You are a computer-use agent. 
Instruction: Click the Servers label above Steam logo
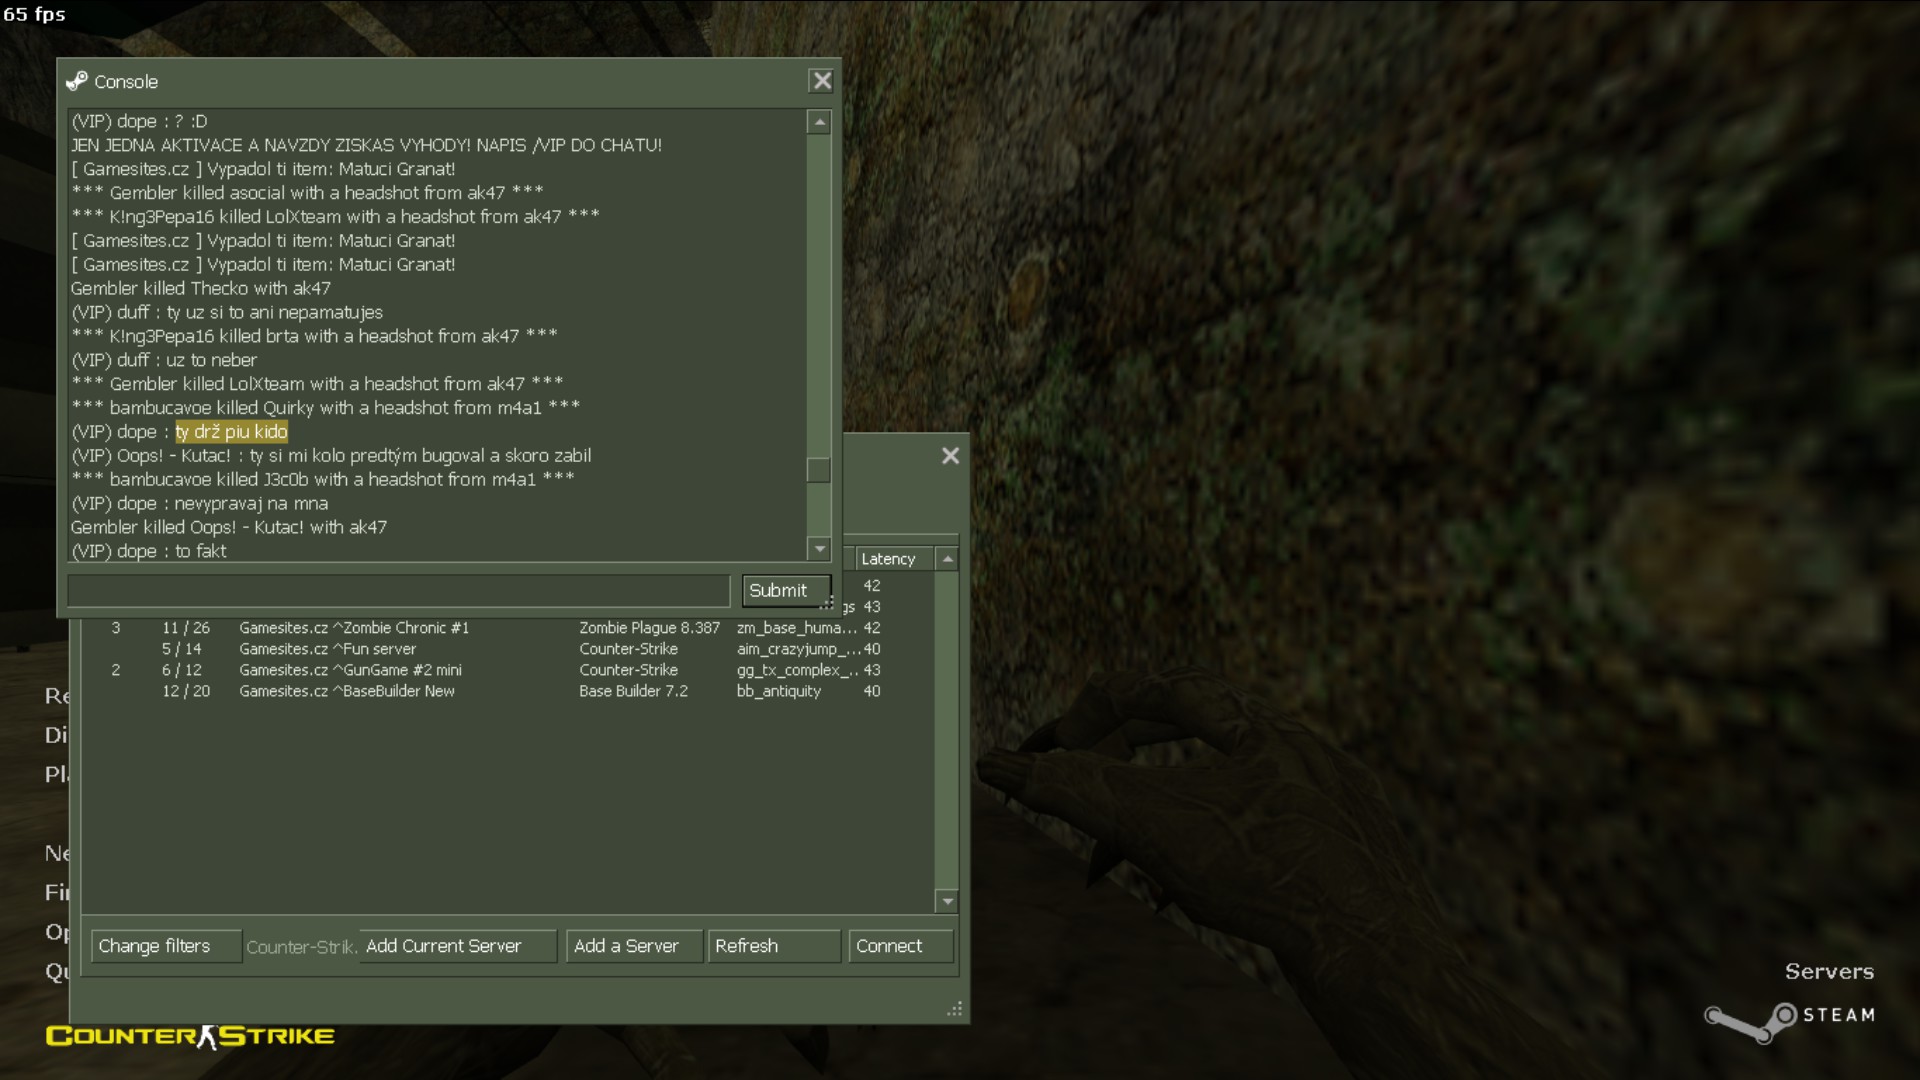coord(1829,971)
